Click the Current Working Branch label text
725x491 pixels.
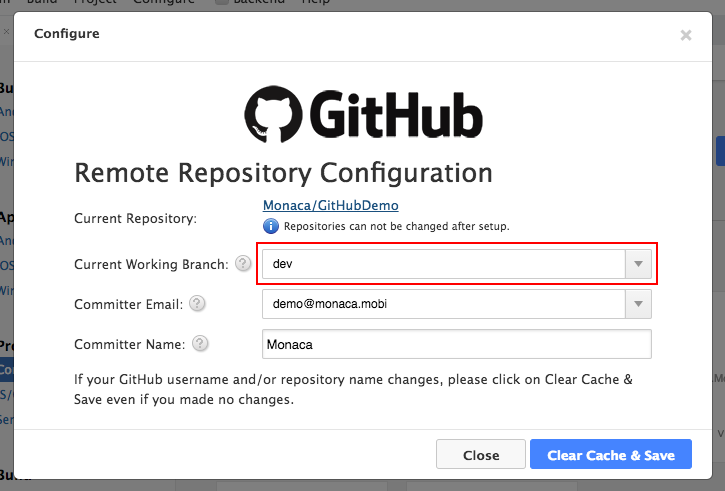click(x=150, y=264)
